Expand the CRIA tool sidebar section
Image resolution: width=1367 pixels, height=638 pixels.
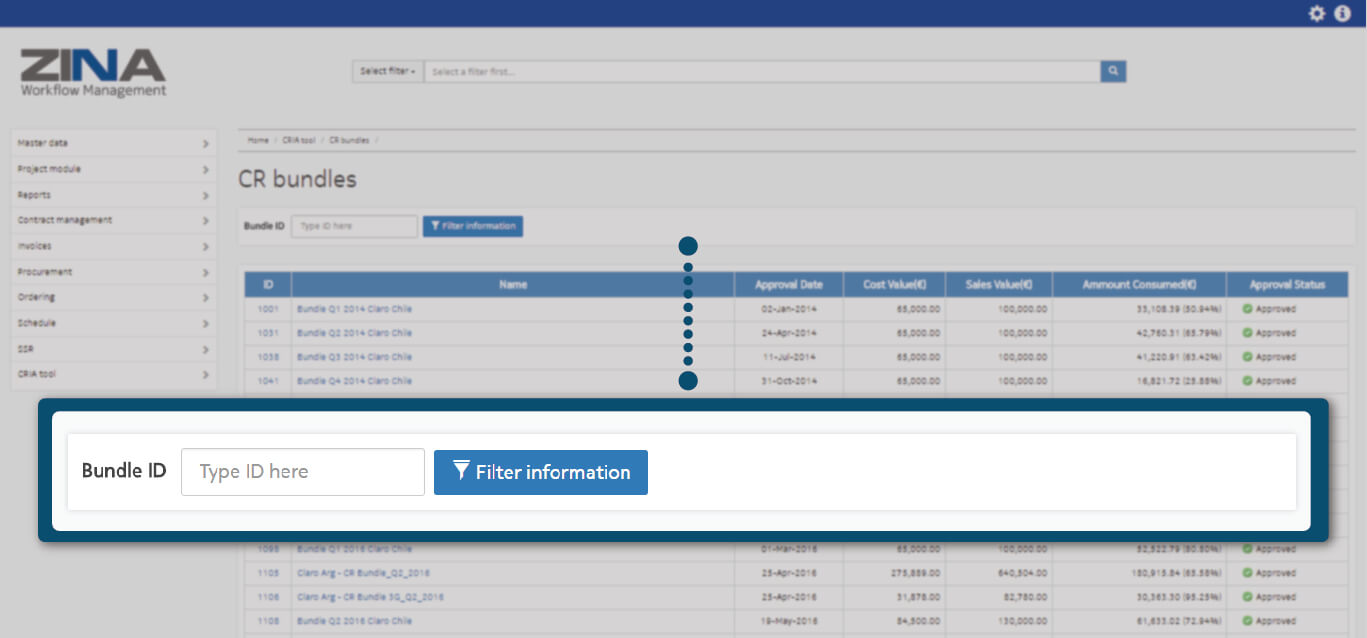pyautogui.click(x=112, y=374)
